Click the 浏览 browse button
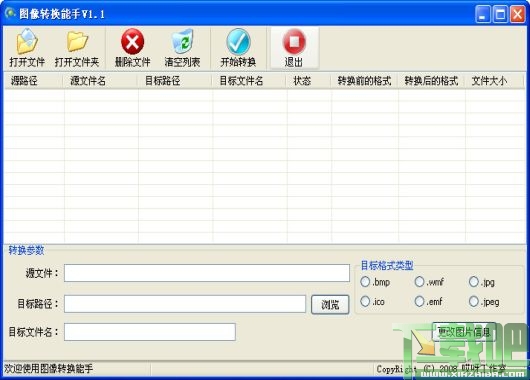This screenshot has height=380, width=530. 330,305
